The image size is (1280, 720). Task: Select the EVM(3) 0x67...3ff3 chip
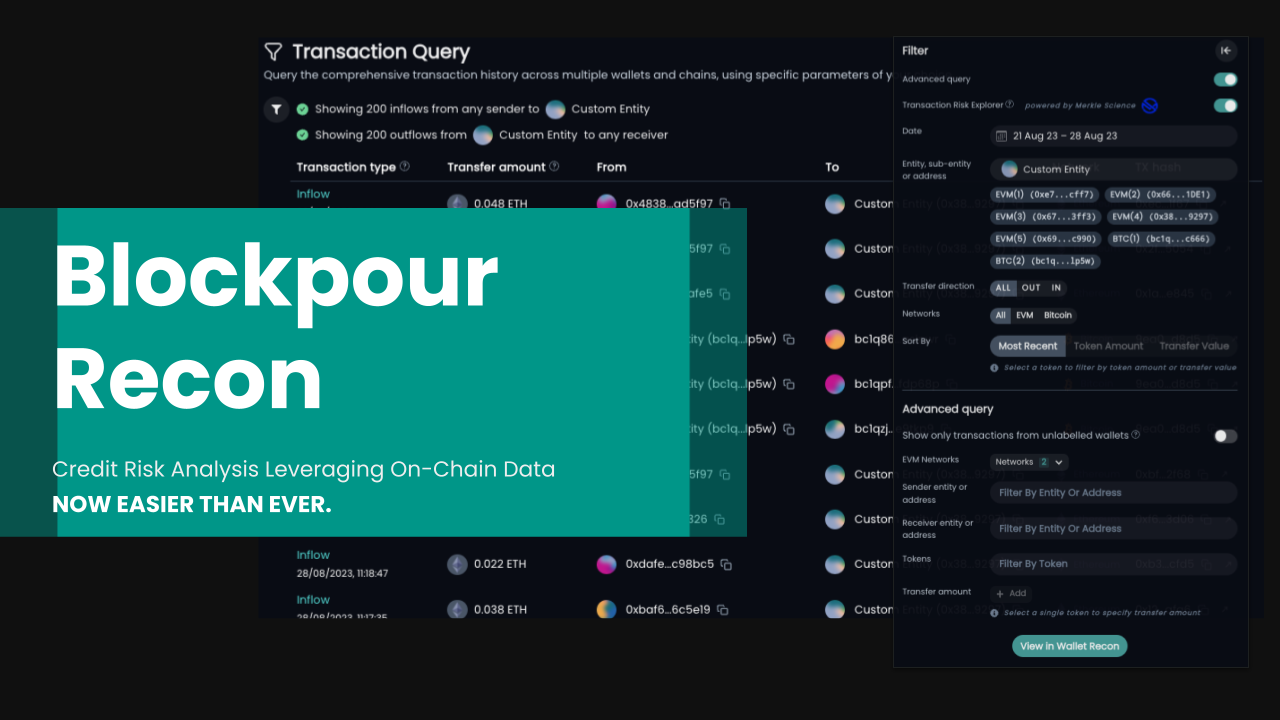1046,217
